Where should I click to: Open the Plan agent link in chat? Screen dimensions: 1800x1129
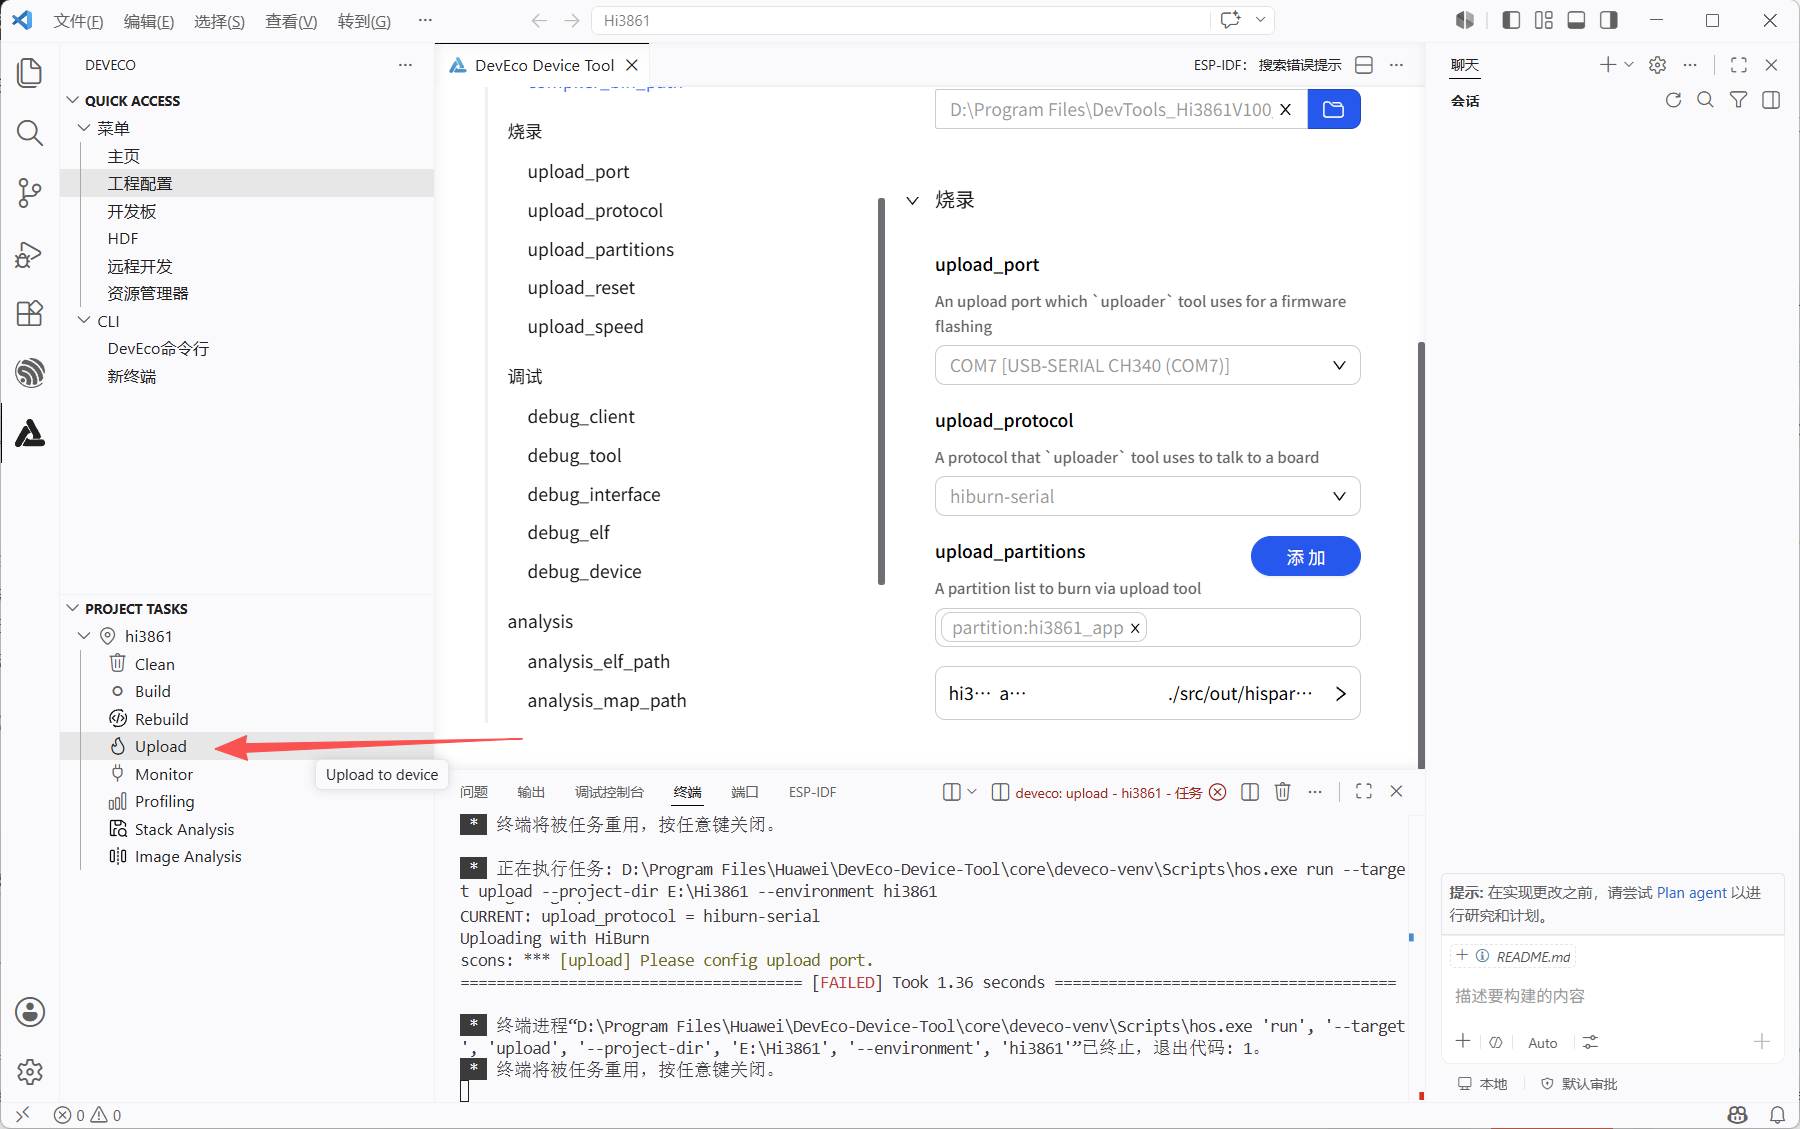pyautogui.click(x=1692, y=892)
